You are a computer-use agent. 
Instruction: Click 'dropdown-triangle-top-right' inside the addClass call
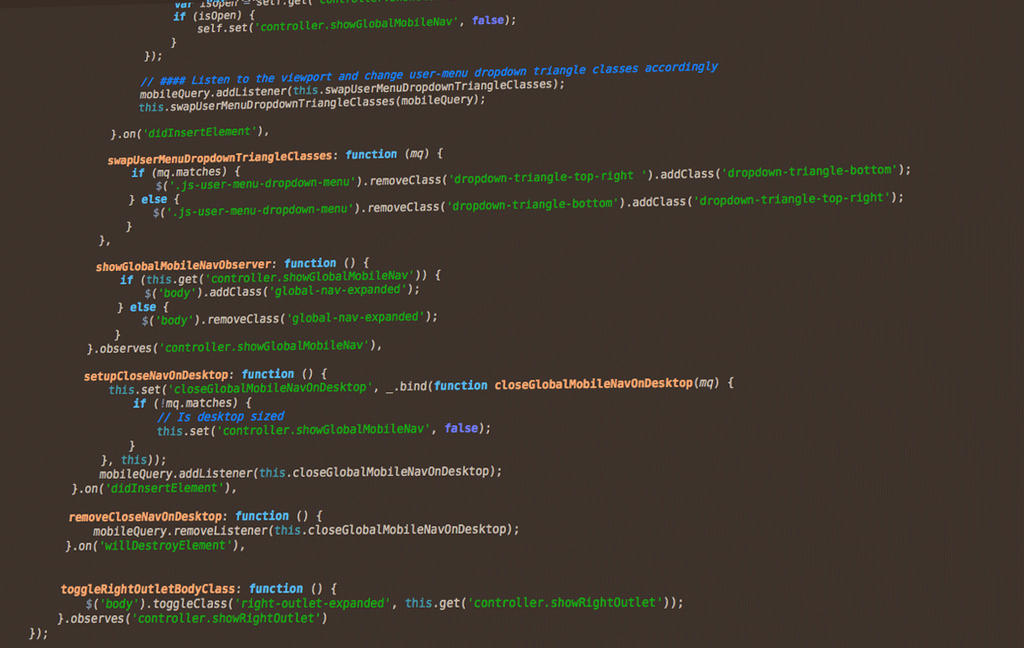coord(792,199)
